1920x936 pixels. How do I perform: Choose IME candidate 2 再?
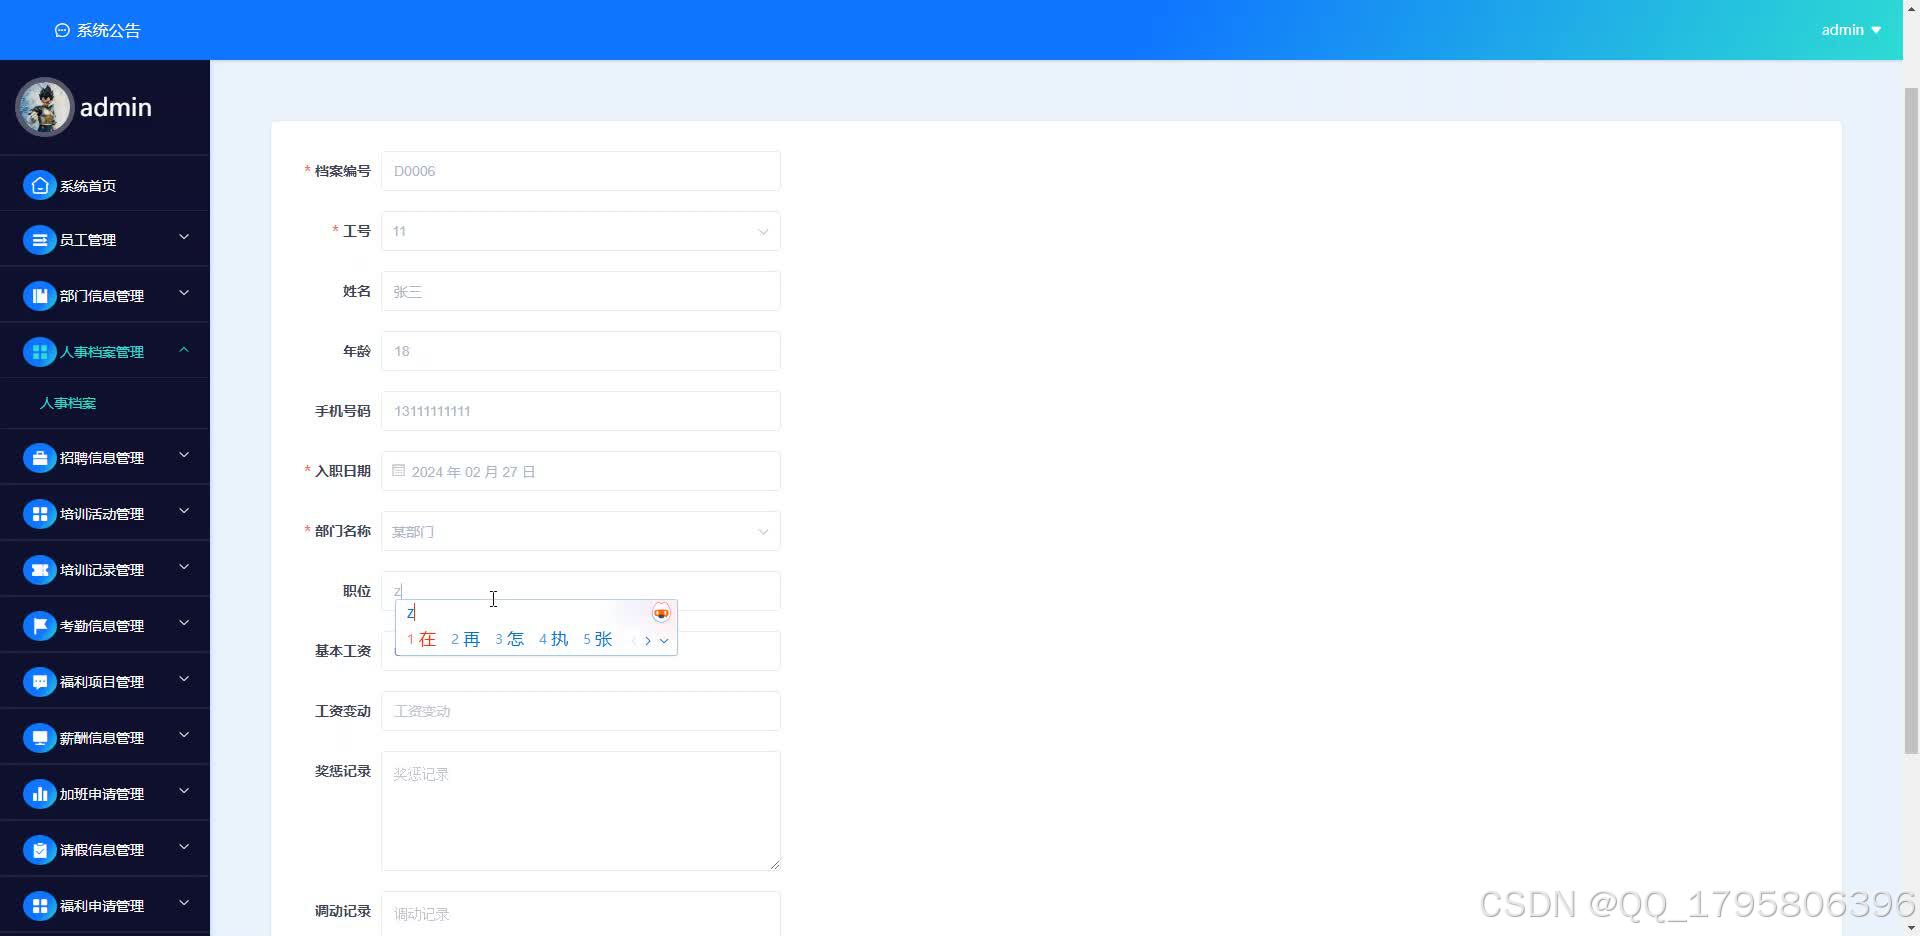[x=466, y=639]
